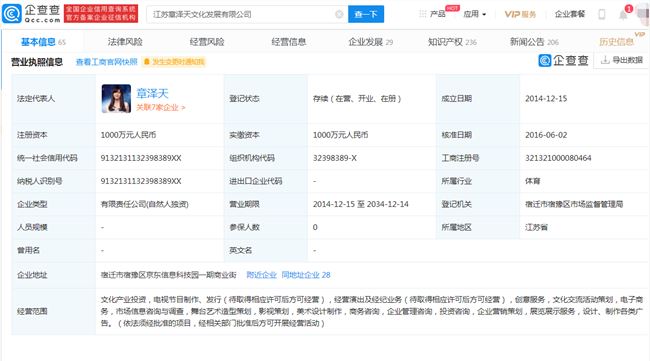Image resolution: width=650 pixels, height=361 pixels.
Task: Open 查看工商官网快照 link
Action: tap(107, 62)
